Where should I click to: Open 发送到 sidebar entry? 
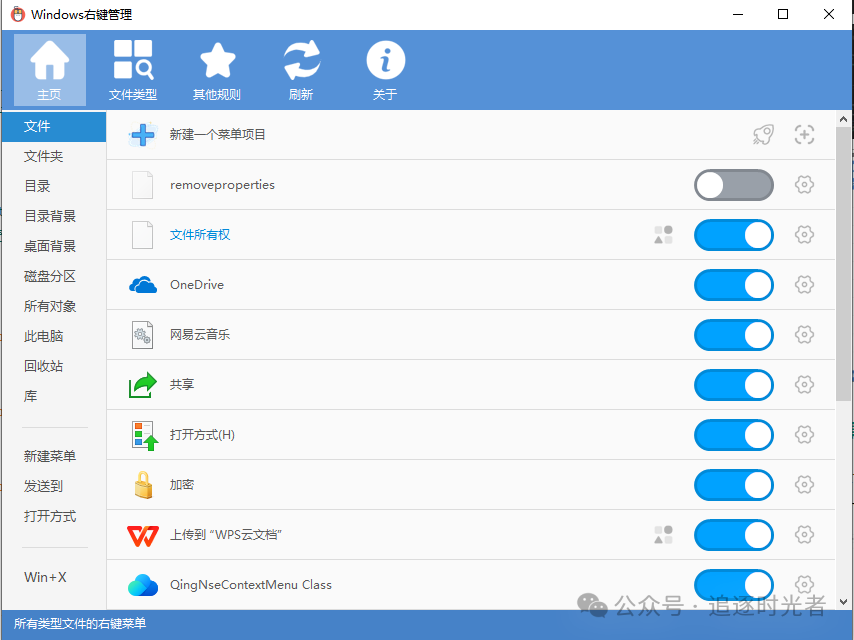pyautogui.click(x=54, y=486)
